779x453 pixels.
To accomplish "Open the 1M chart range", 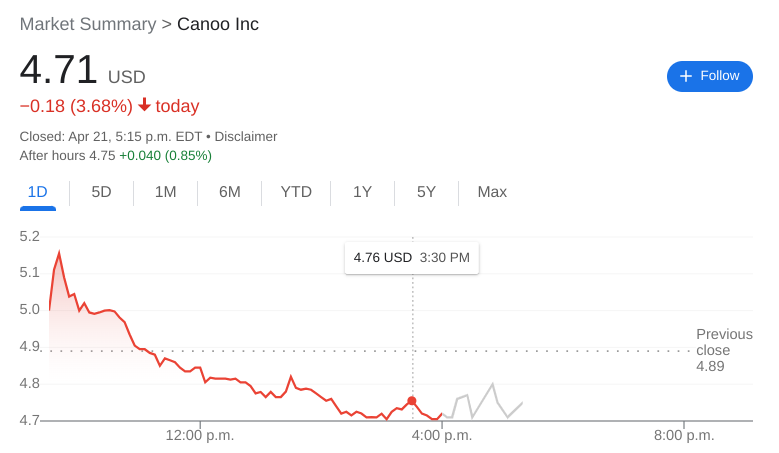I will coord(165,192).
